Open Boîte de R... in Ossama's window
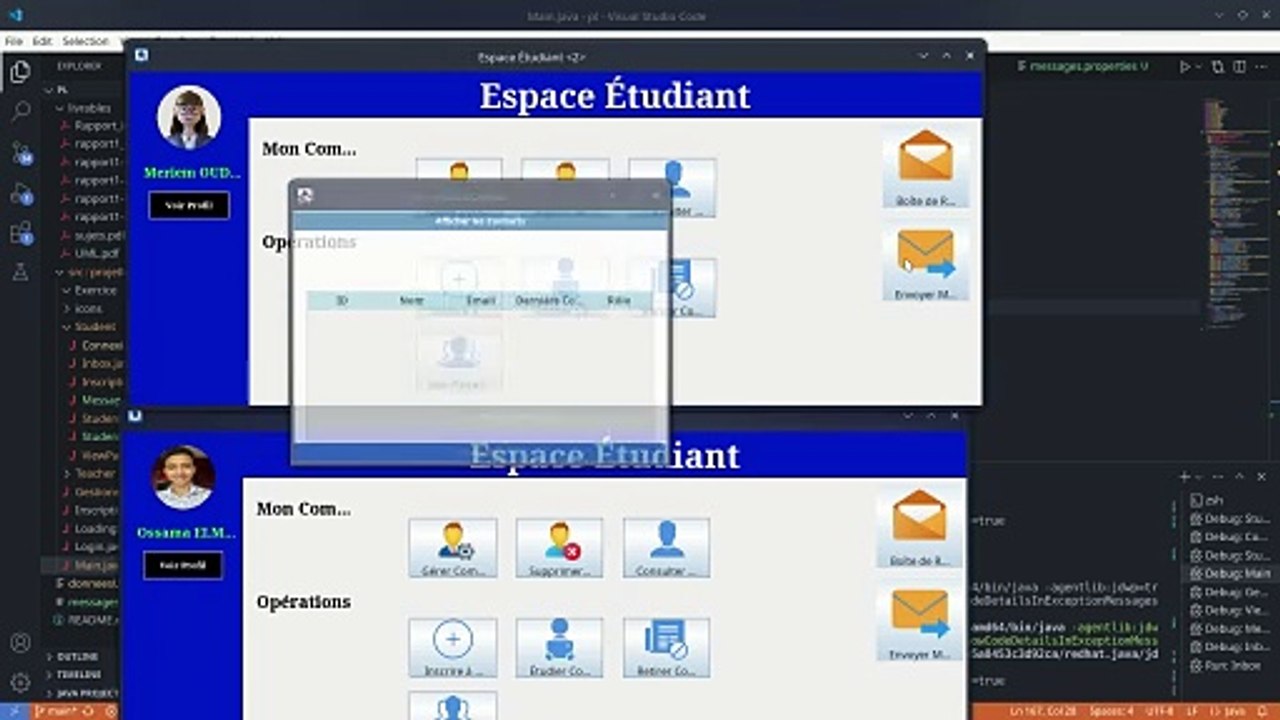1280x720 pixels. click(920, 527)
